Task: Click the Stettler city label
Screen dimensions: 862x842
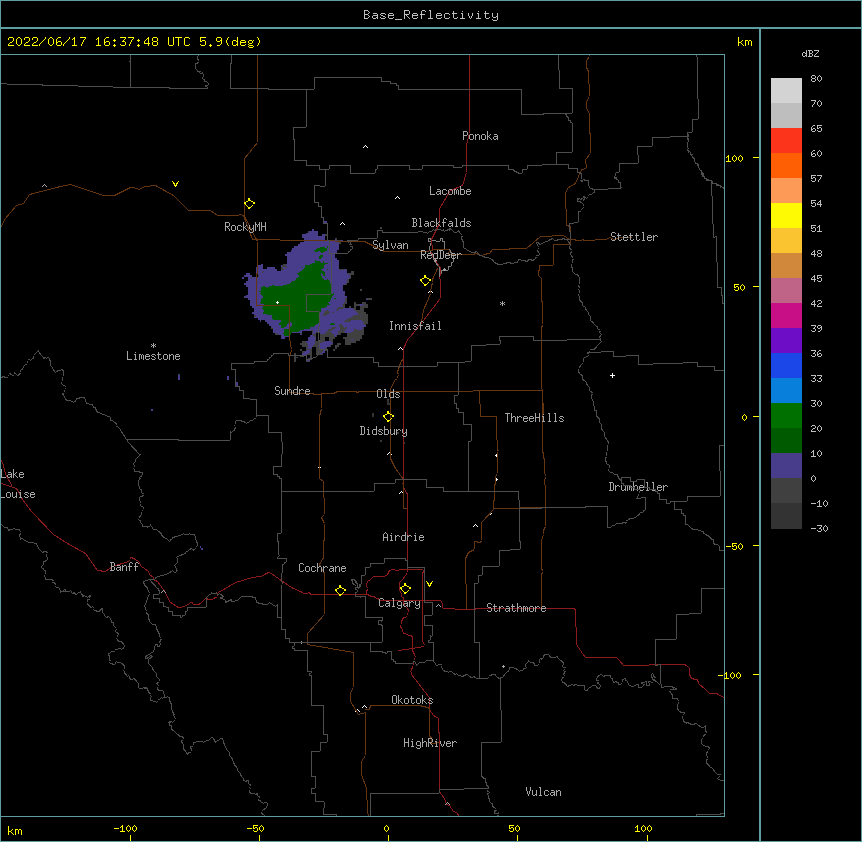Action: pyautogui.click(x=634, y=237)
